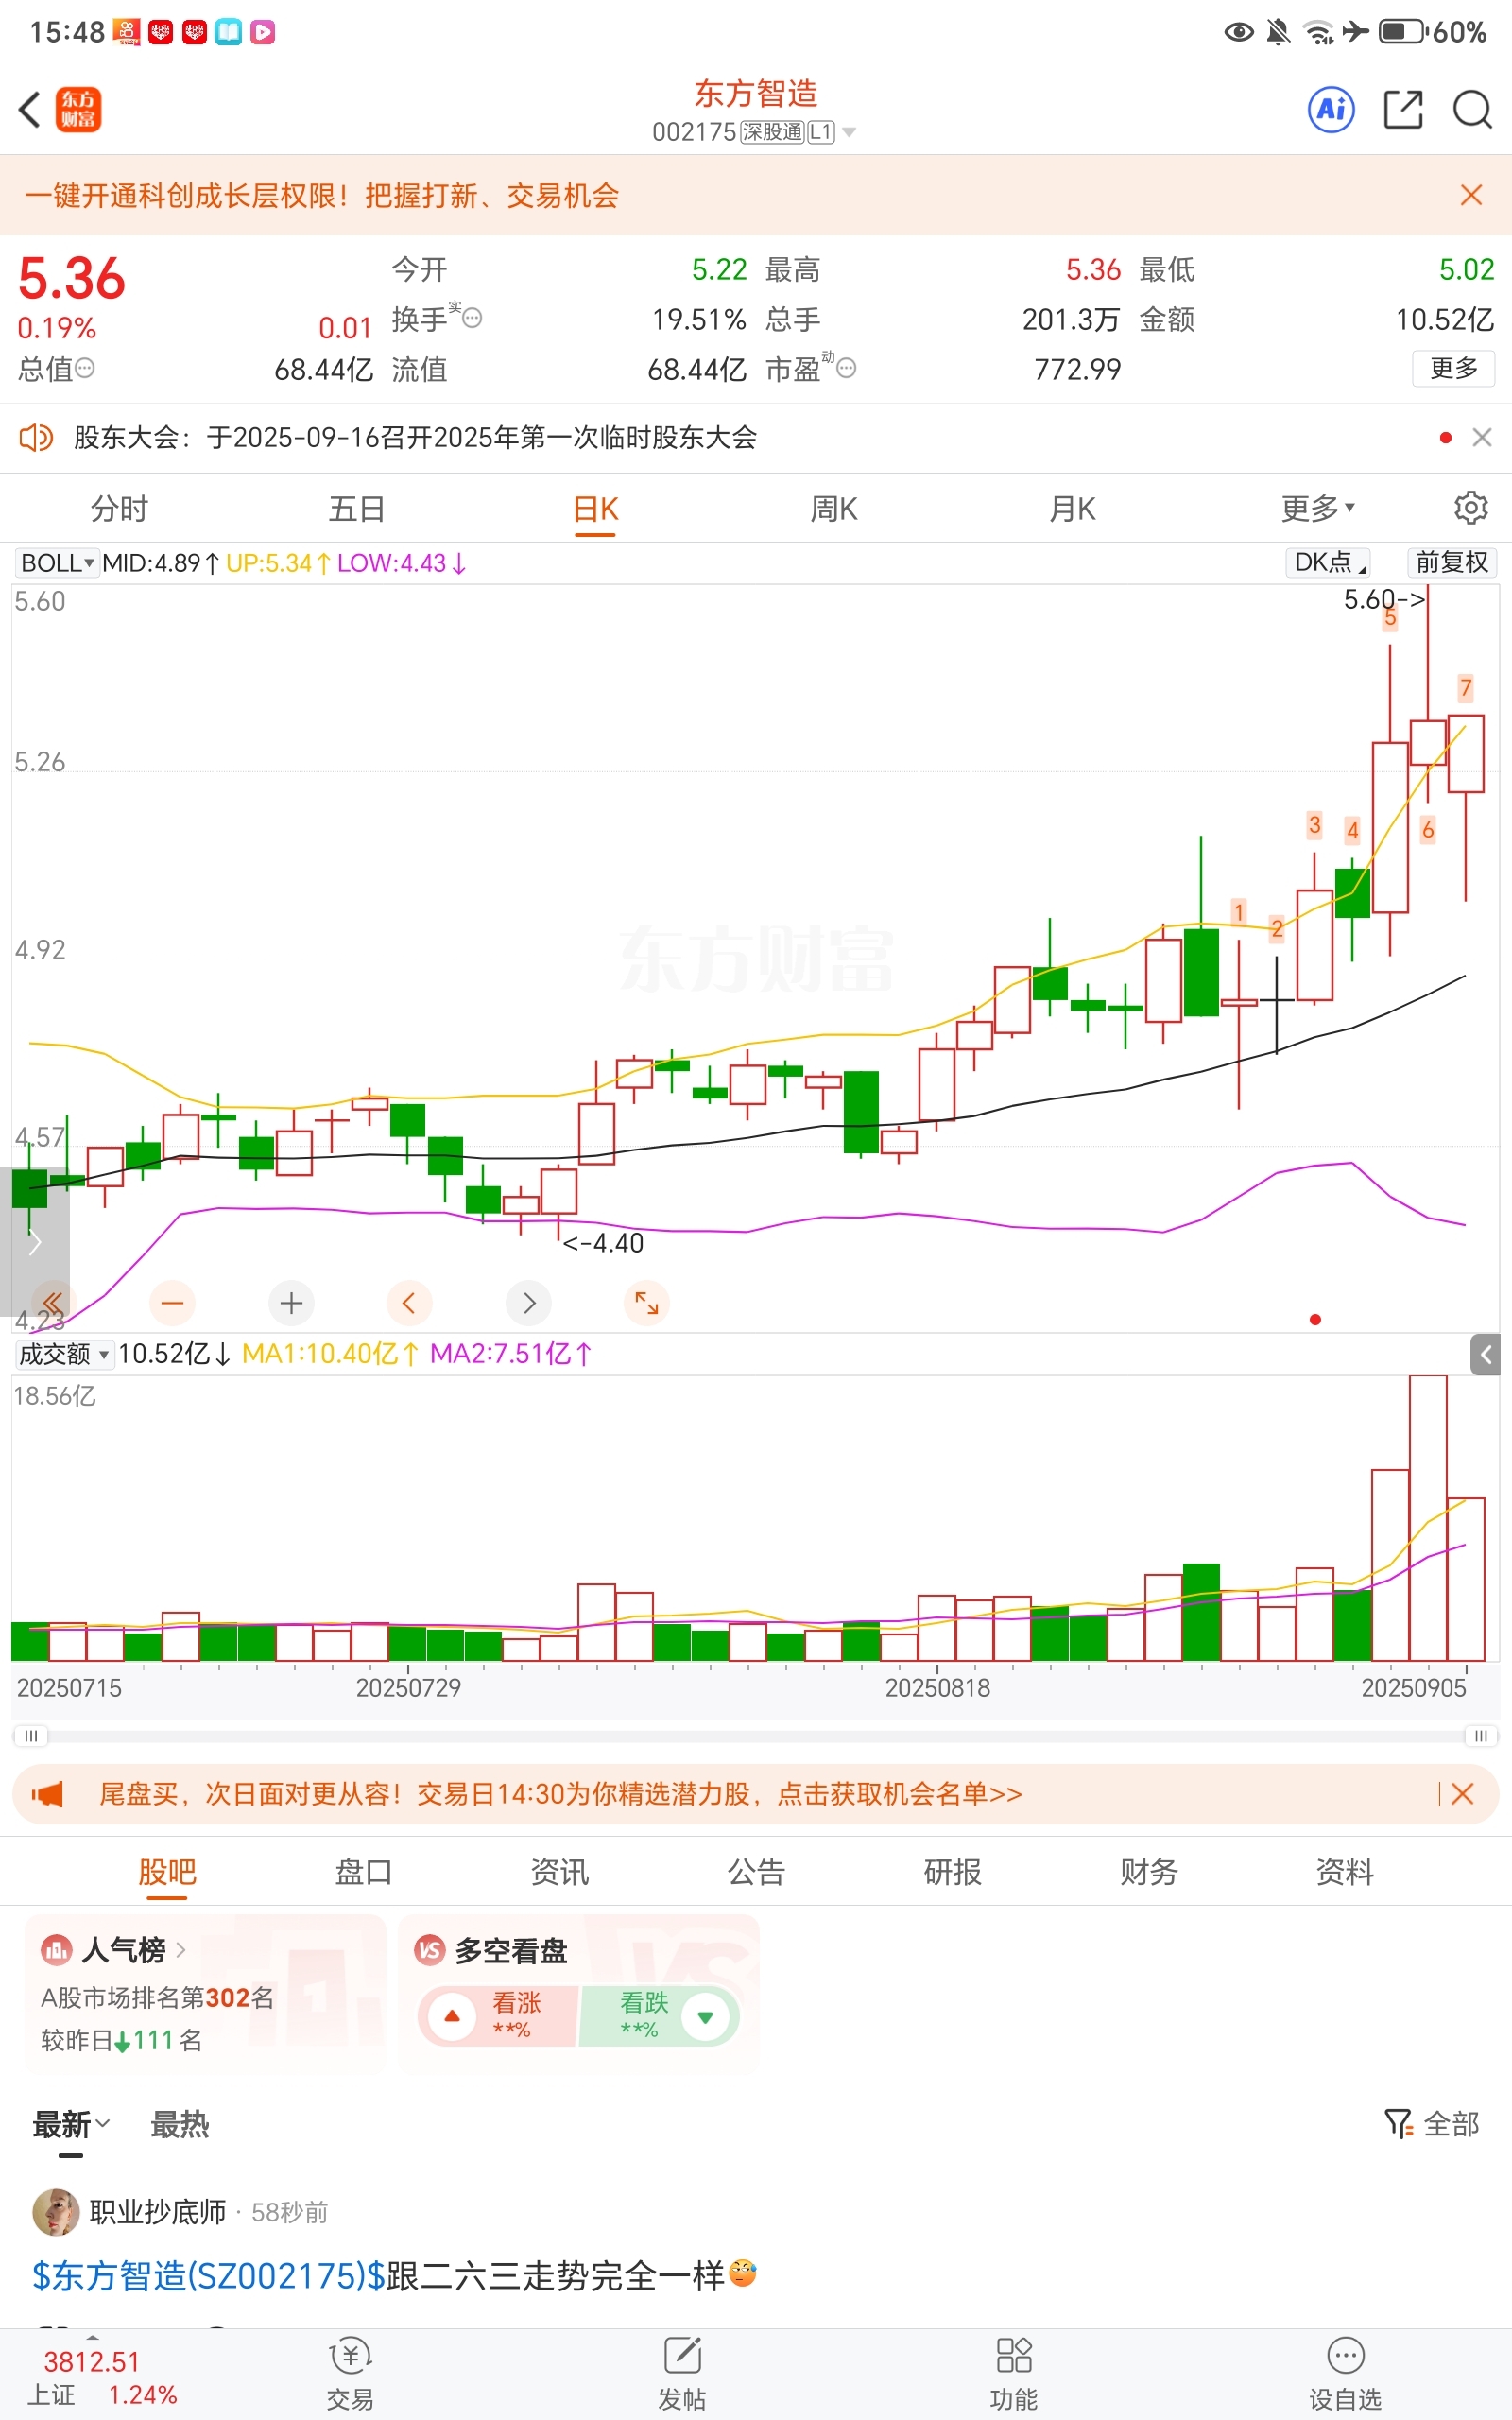Open the $东方智造(SZ002175)$ stock link

click(209, 2276)
